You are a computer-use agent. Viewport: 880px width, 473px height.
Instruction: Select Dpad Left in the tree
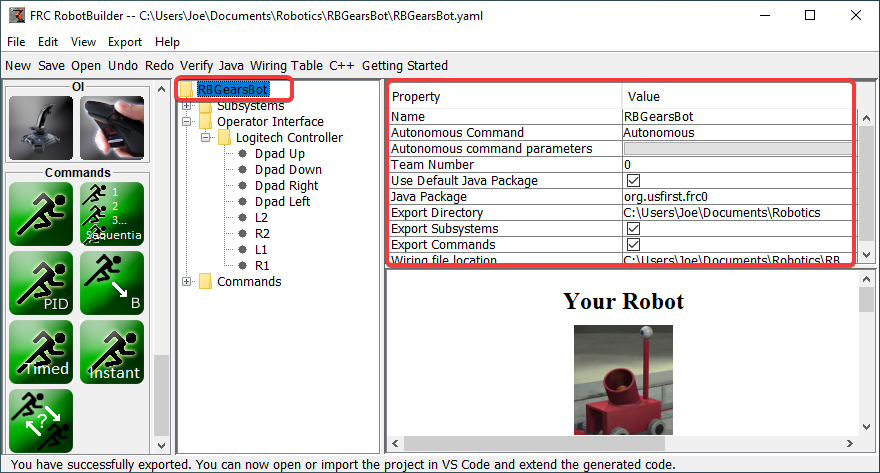click(282, 201)
